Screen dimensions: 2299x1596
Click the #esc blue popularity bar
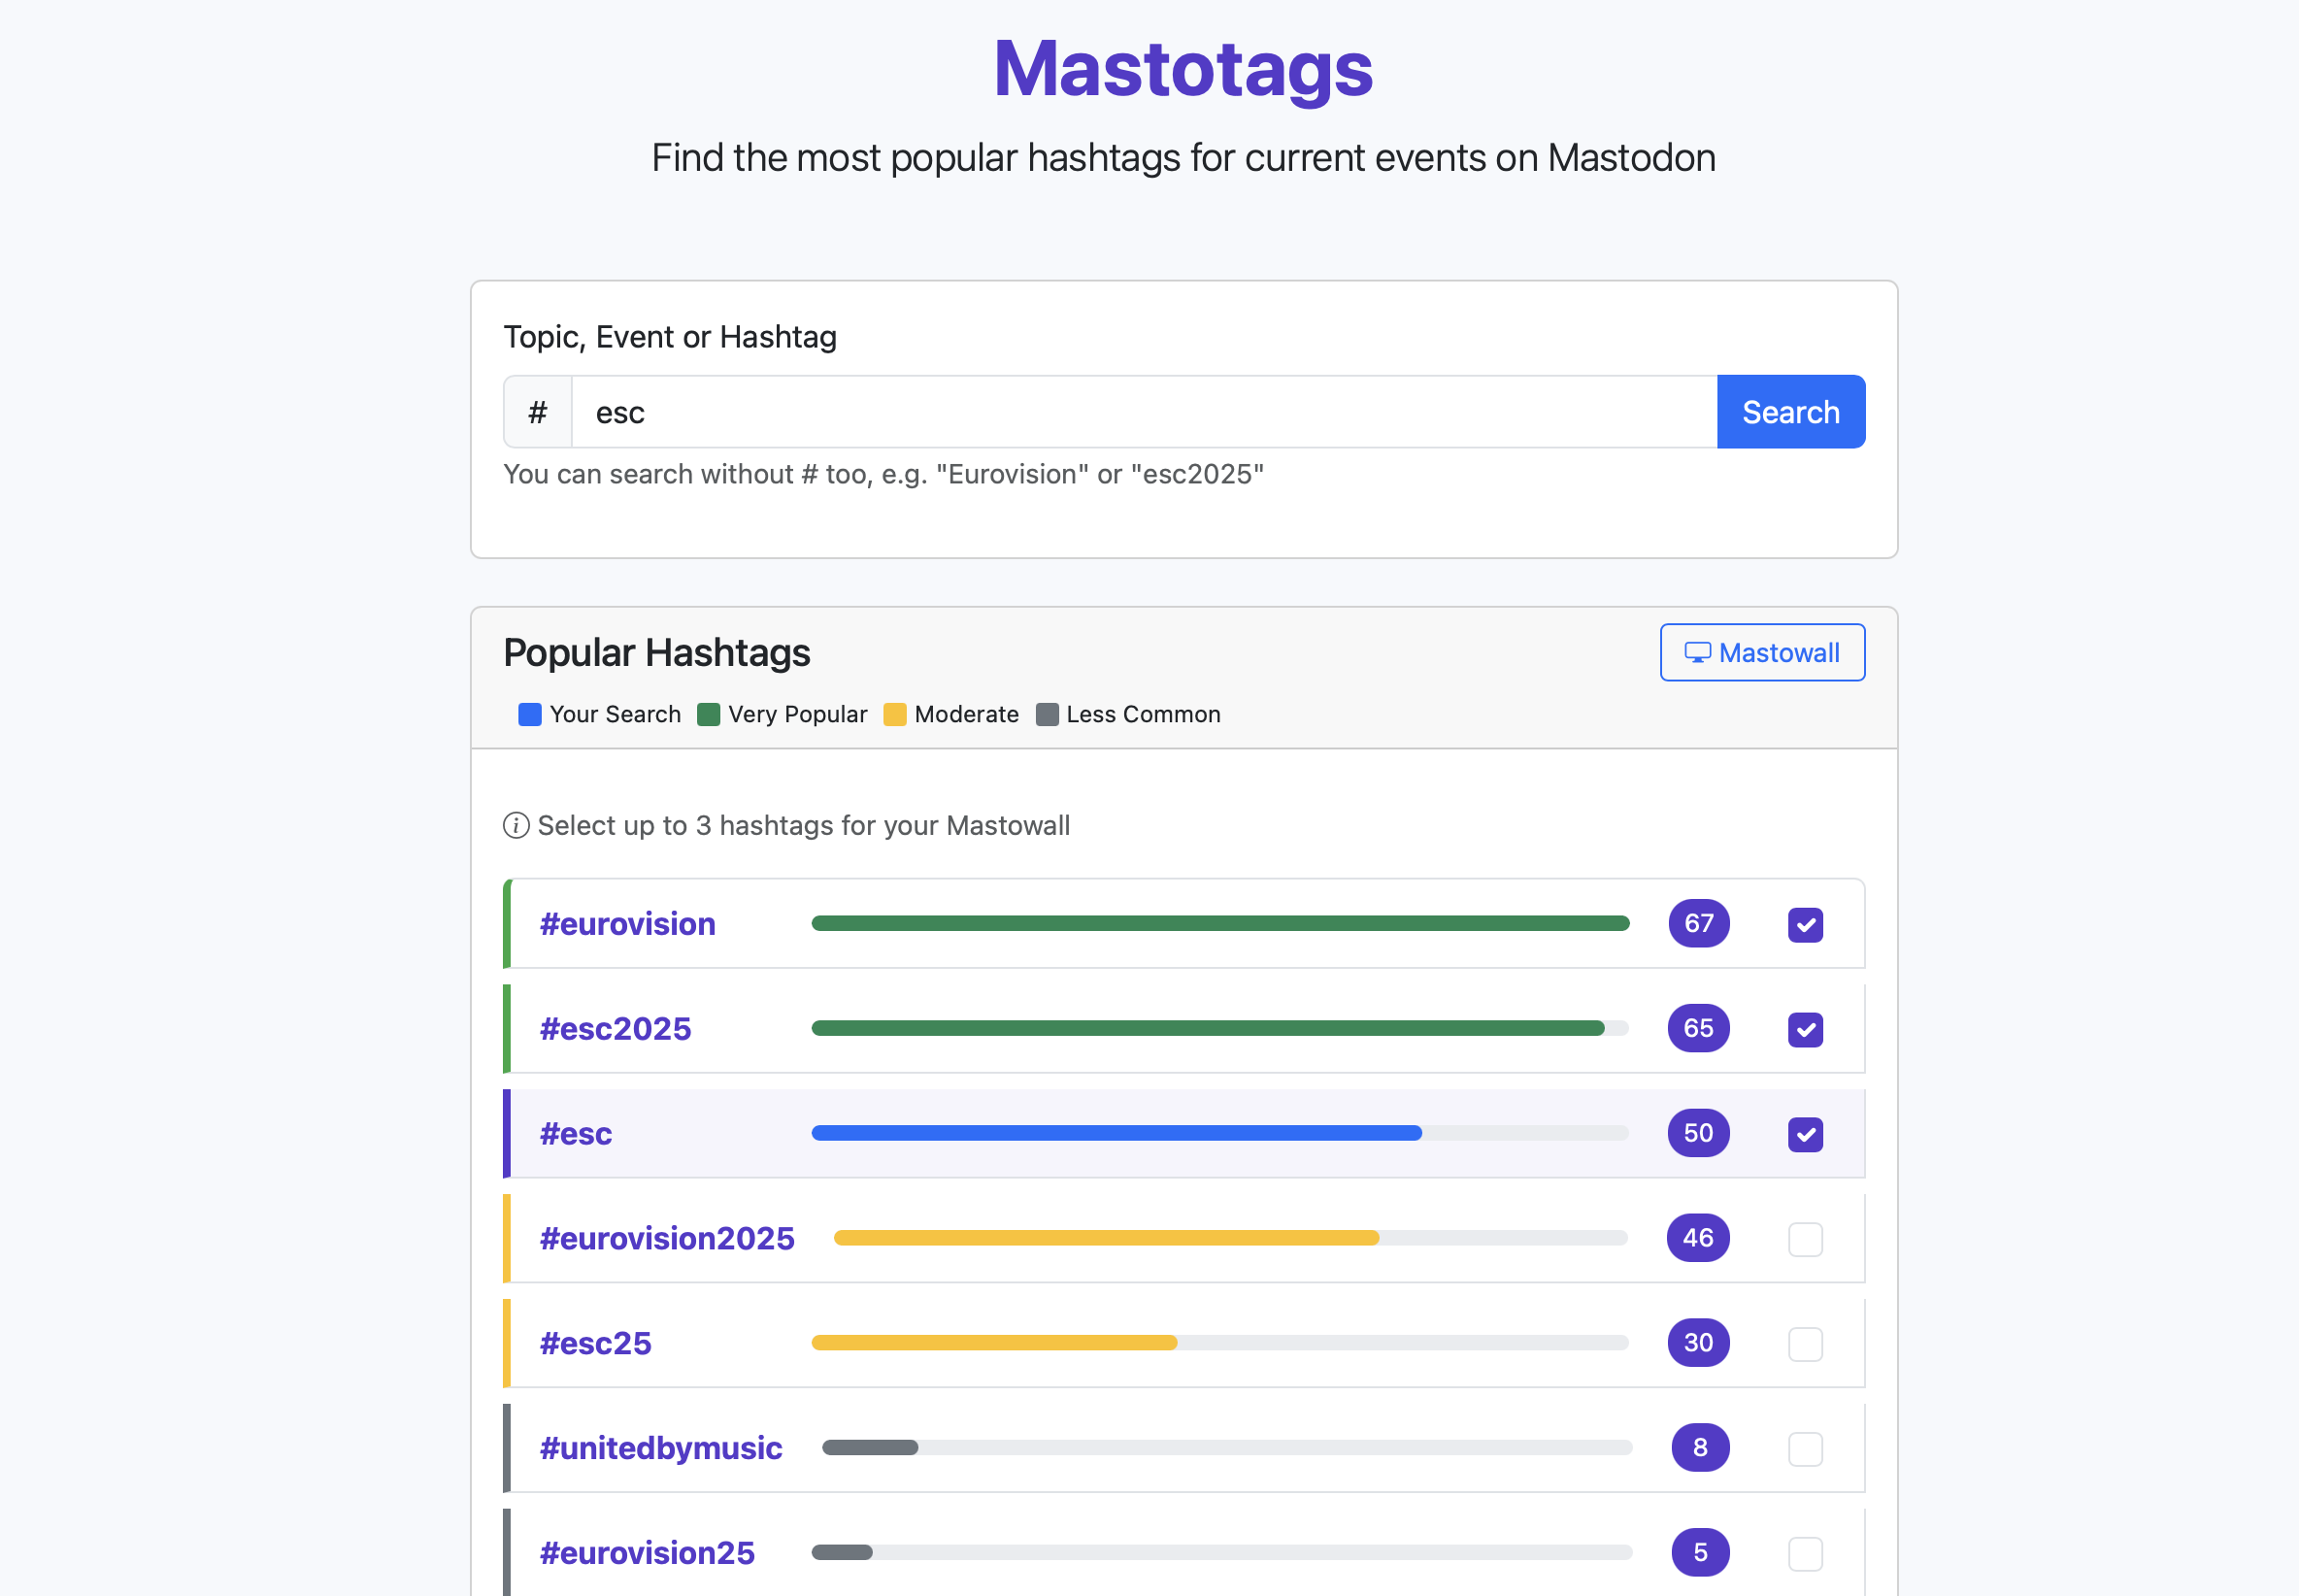pyautogui.click(x=1116, y=1133)
